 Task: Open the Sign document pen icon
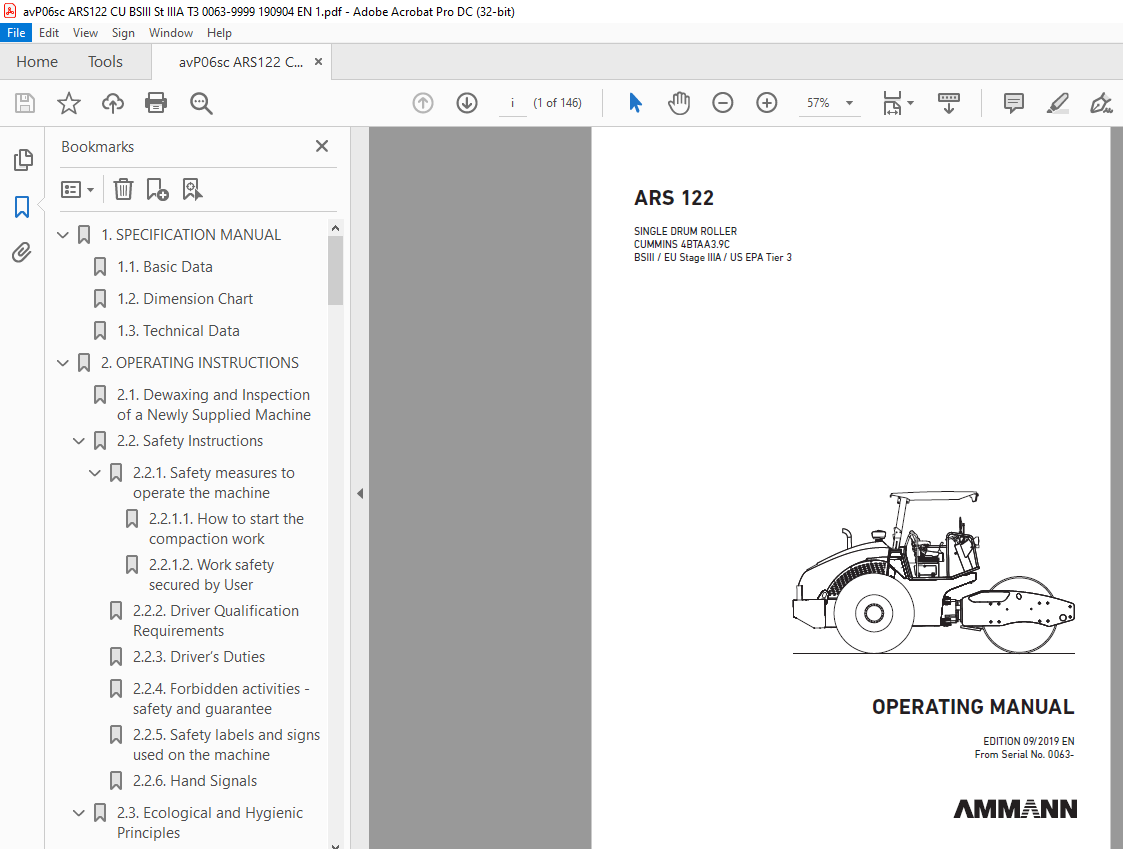click(x=1101, y=103)
